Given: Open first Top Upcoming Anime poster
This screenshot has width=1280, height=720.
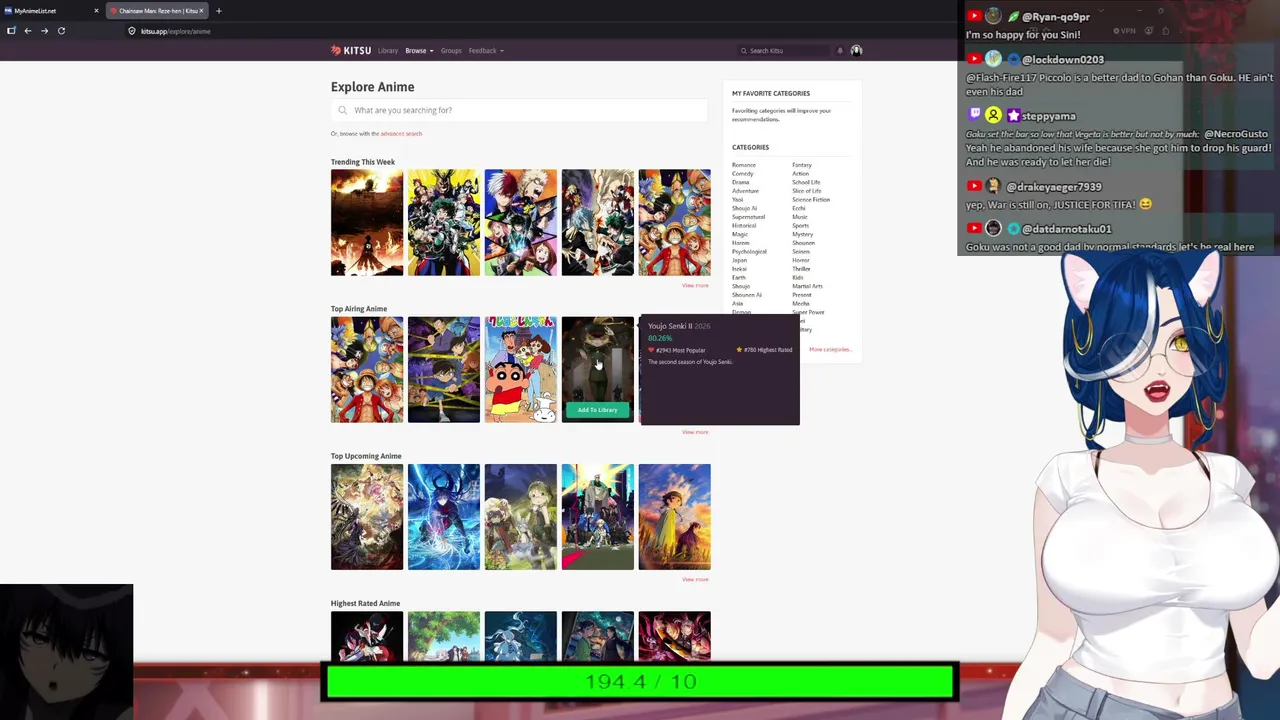Looking at the screenshot, I should pyautogui.click(x=367, y=517).
